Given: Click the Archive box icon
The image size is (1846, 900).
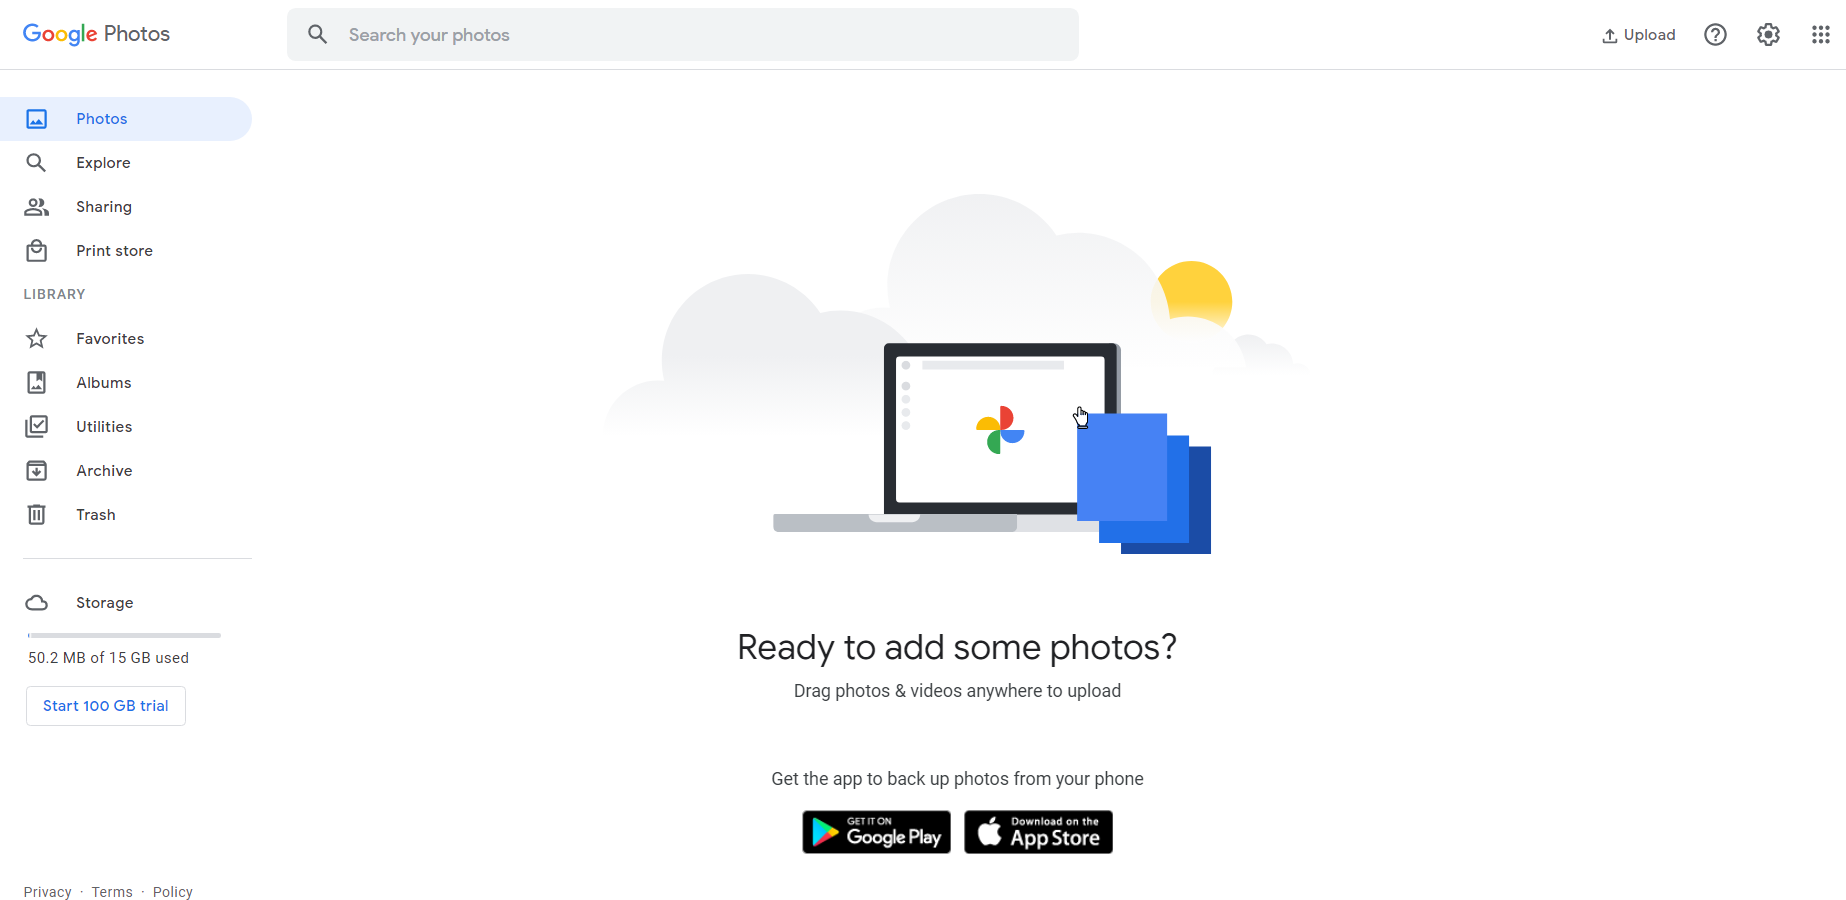Looking at the screenshot, I should click(x=37, y=471).
